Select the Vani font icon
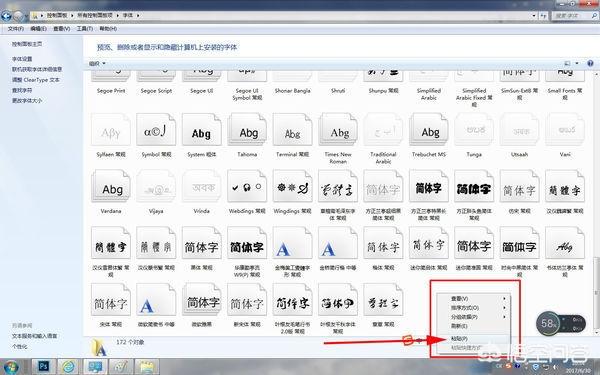This screenshot has width=600, height=375. (565, 130)
